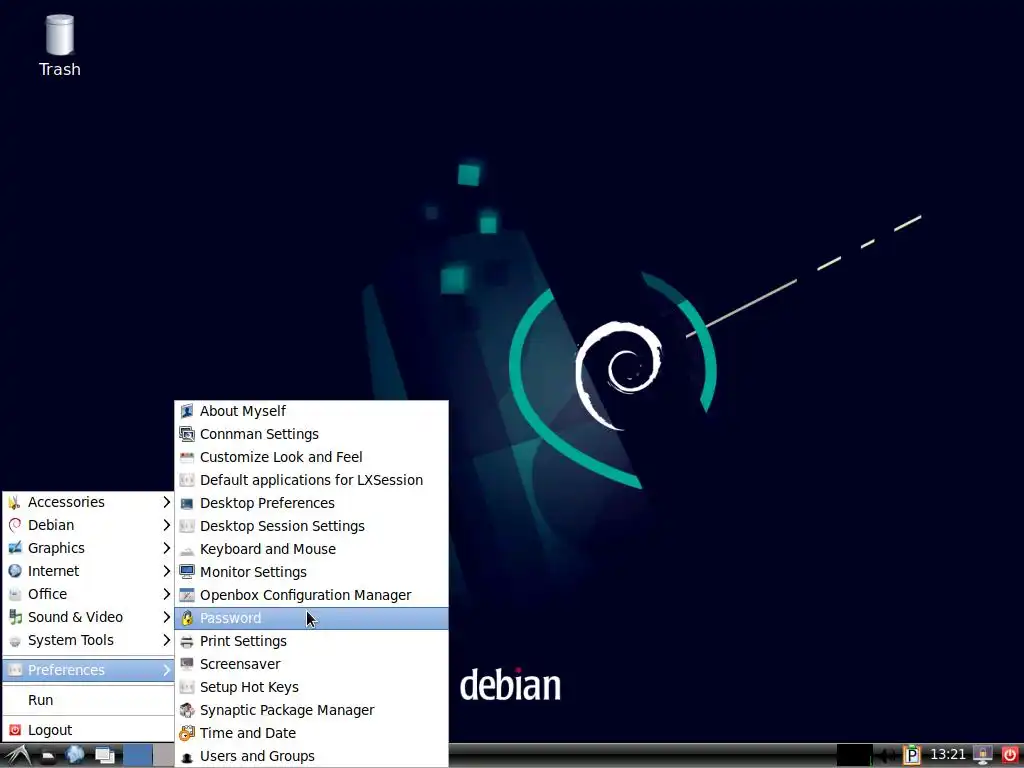Click the red power logout tray icon
1024x768 pixels.
[x=1009, y=756]
